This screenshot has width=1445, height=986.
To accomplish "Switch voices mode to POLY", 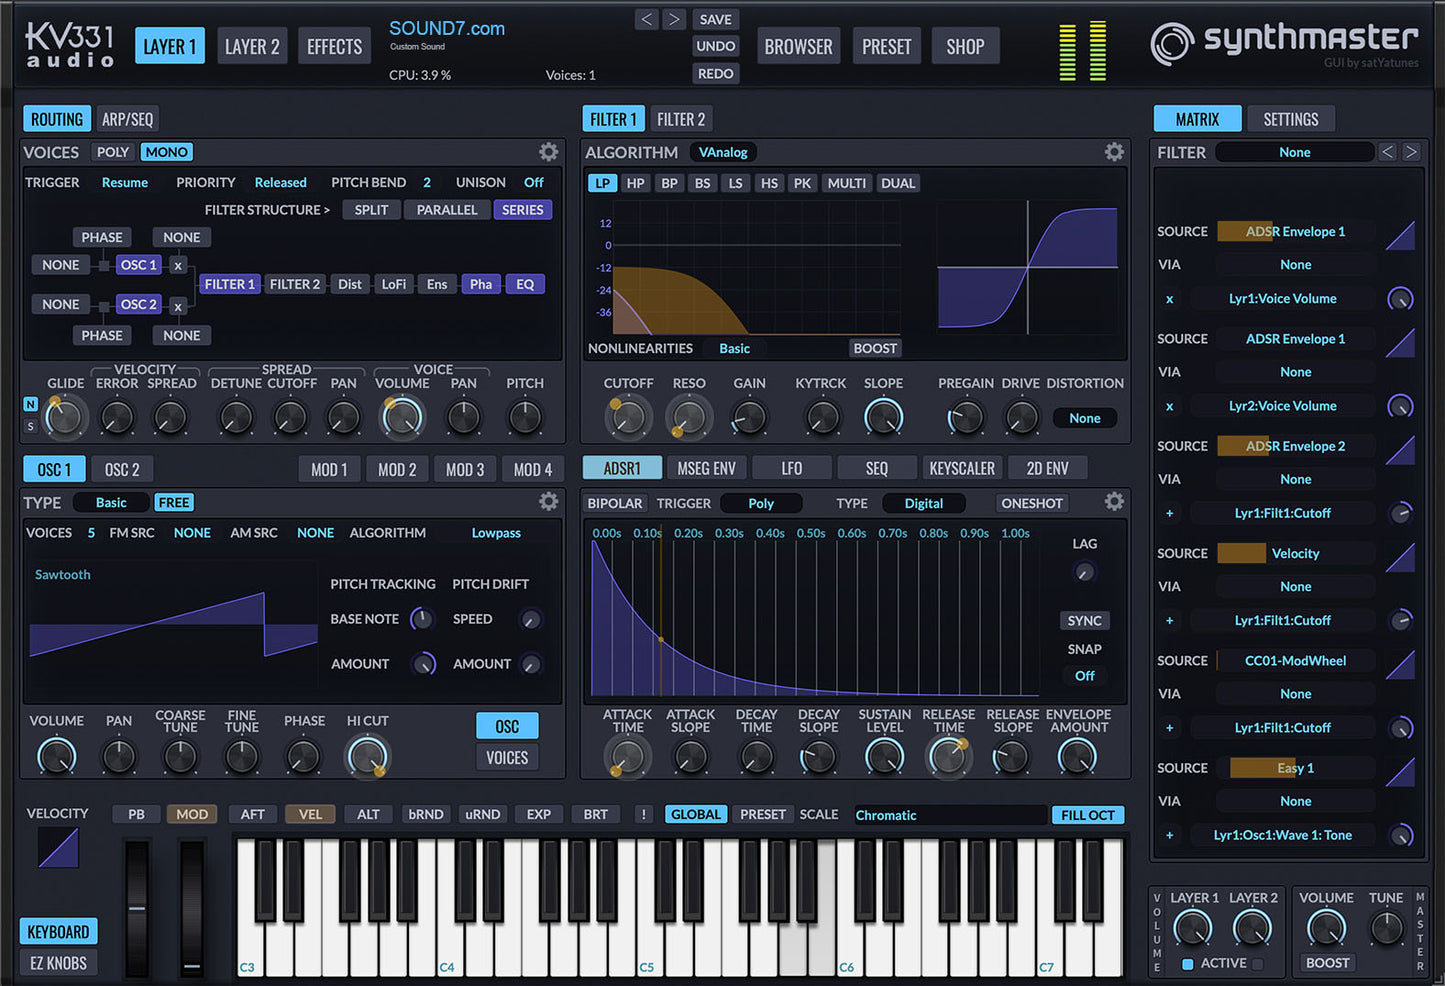I will 113,152.
